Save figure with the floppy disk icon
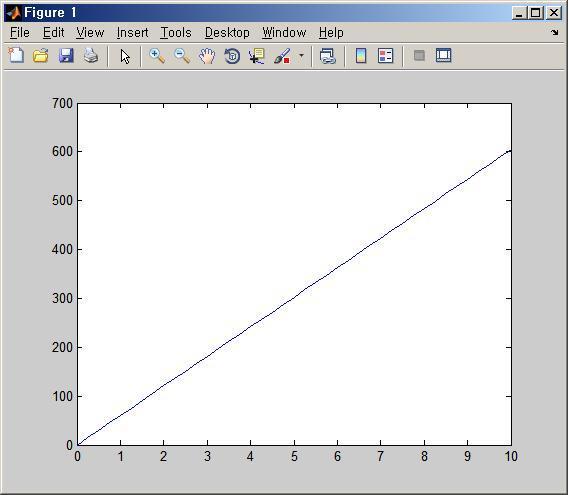 click(x=66, y=56)
